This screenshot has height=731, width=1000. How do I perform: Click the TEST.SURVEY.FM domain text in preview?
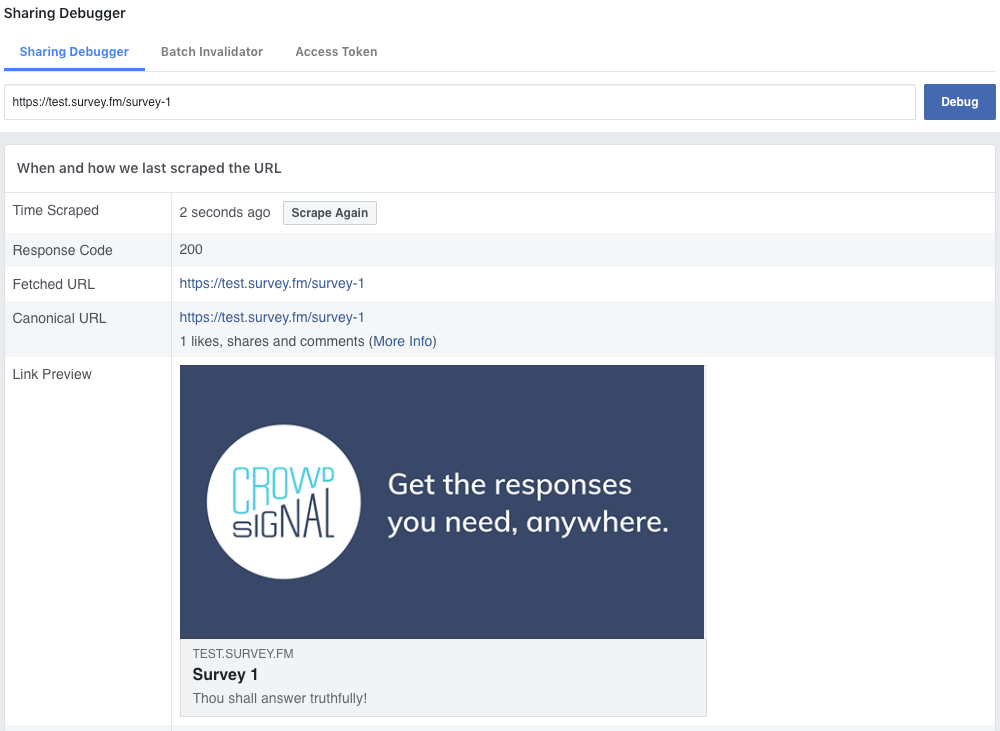pyautogui.click(x=243, y=654)
